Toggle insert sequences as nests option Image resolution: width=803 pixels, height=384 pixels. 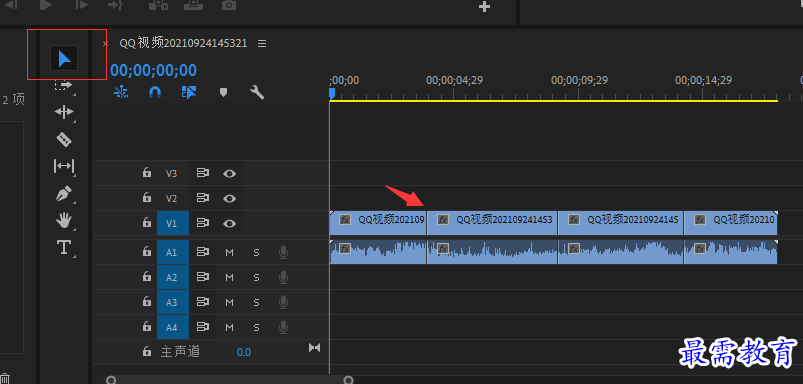click(121, 92)
